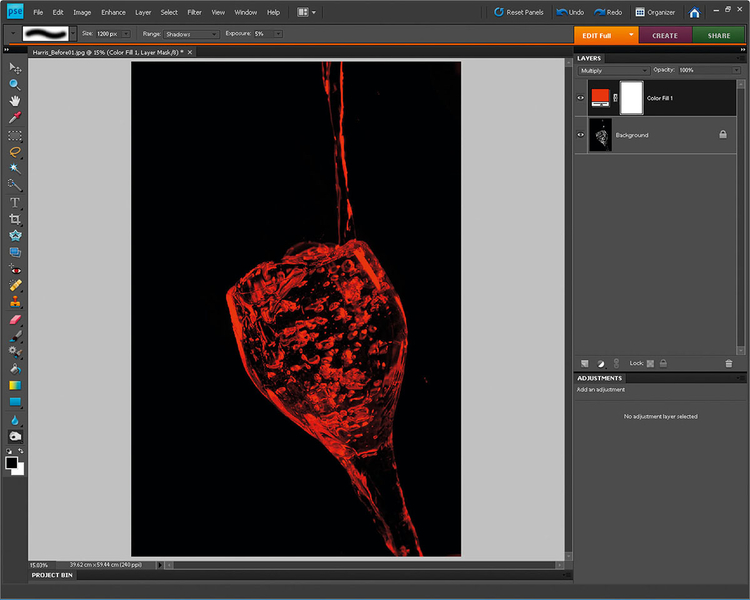Select the Brush tool
Viewport: 750px width, 600px height.
15,336
